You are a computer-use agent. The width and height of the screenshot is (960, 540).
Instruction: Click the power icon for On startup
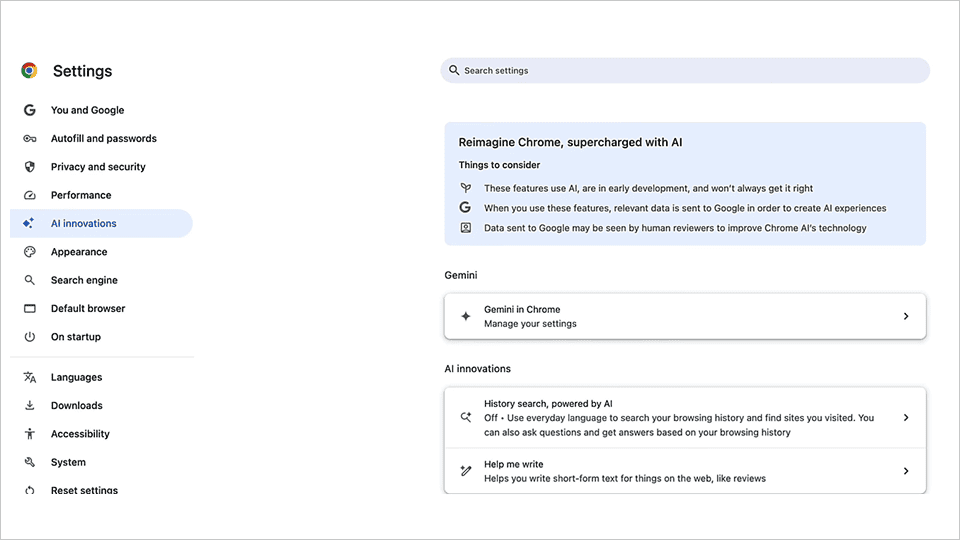(x=29, y=337)
